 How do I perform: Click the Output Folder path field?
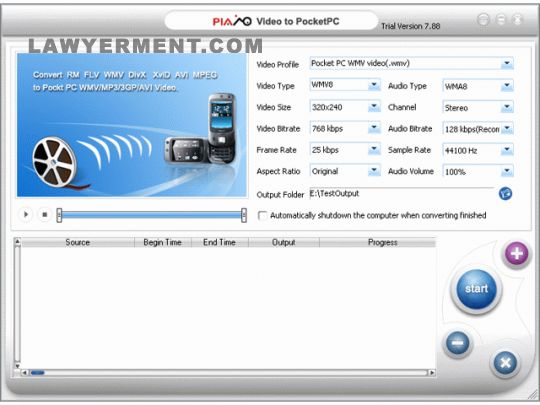(402, 193)
